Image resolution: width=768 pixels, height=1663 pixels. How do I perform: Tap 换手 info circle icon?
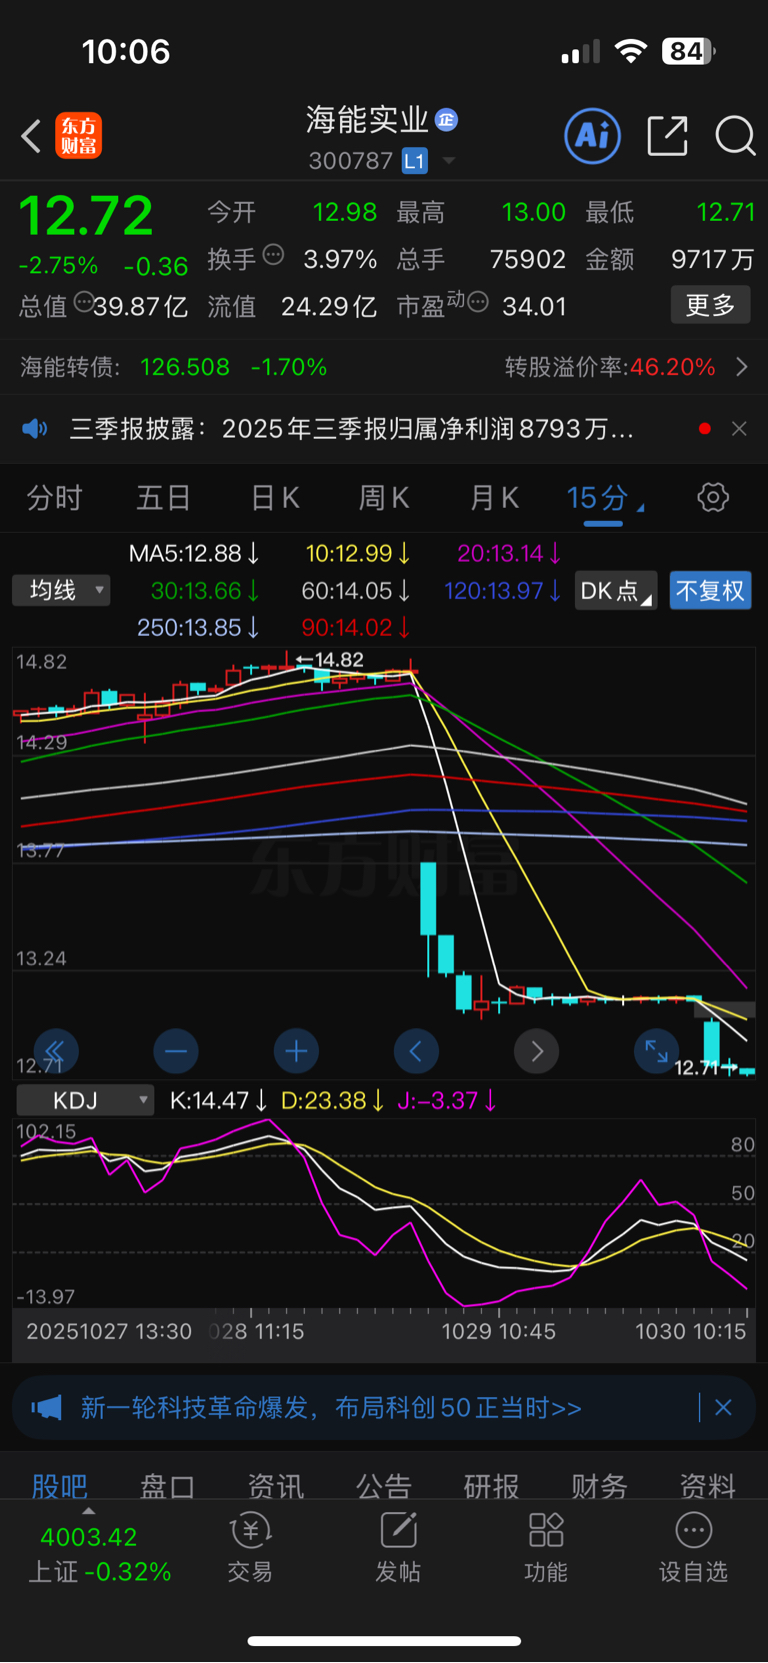click(273, 255)
